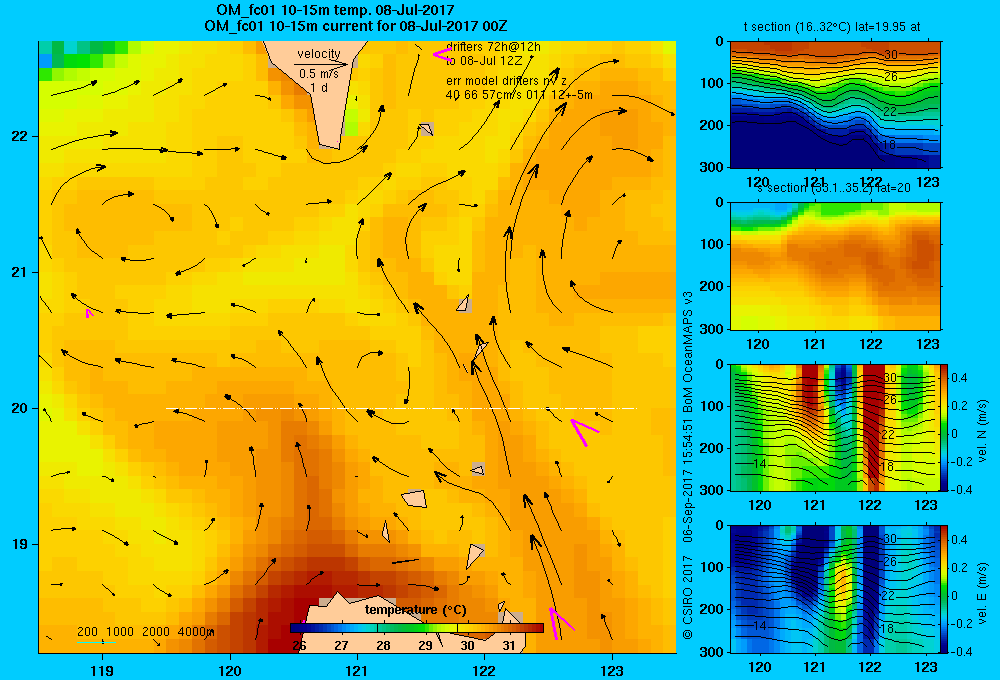The image size is (1000, 680).
Task: Click the subtitle 'OM_fc01 10-15m current for 08-Jul-2017 00Z'
Action: (356, 26)
